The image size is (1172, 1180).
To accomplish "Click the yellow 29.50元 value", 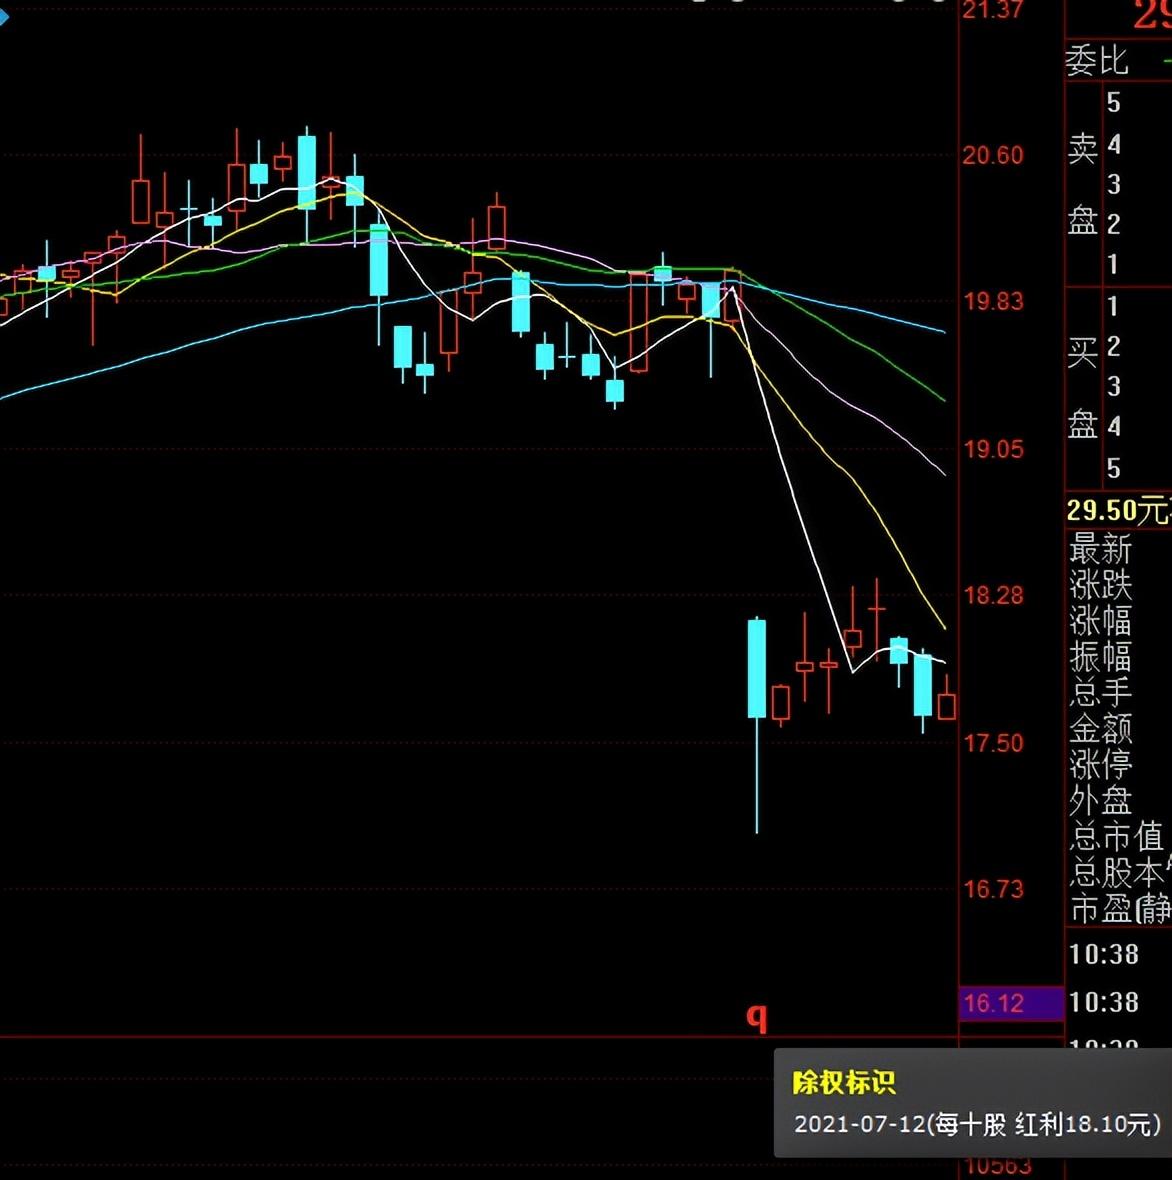I will click(x=1119, y=511).
